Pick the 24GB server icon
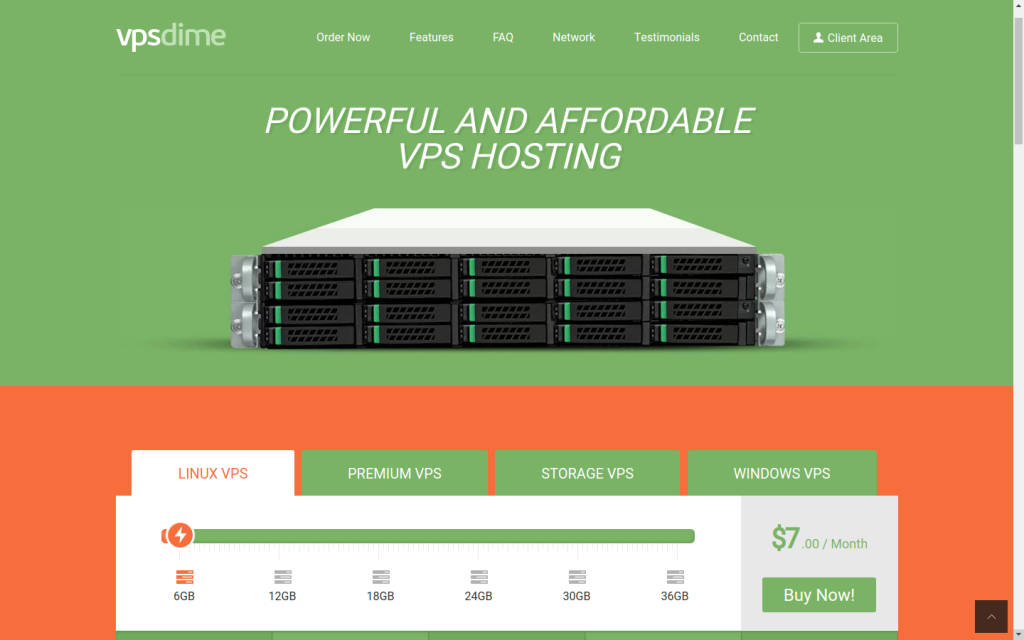Screen dimensions: 1024x640 tap(479, 577)
